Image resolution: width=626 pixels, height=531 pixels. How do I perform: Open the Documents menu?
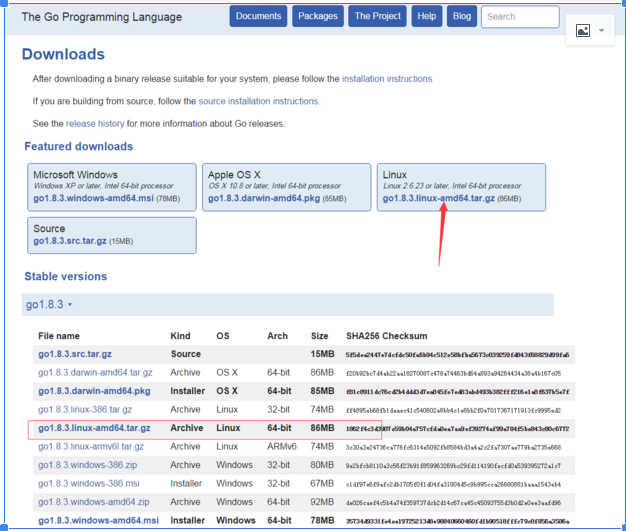(x=259, y=17)
